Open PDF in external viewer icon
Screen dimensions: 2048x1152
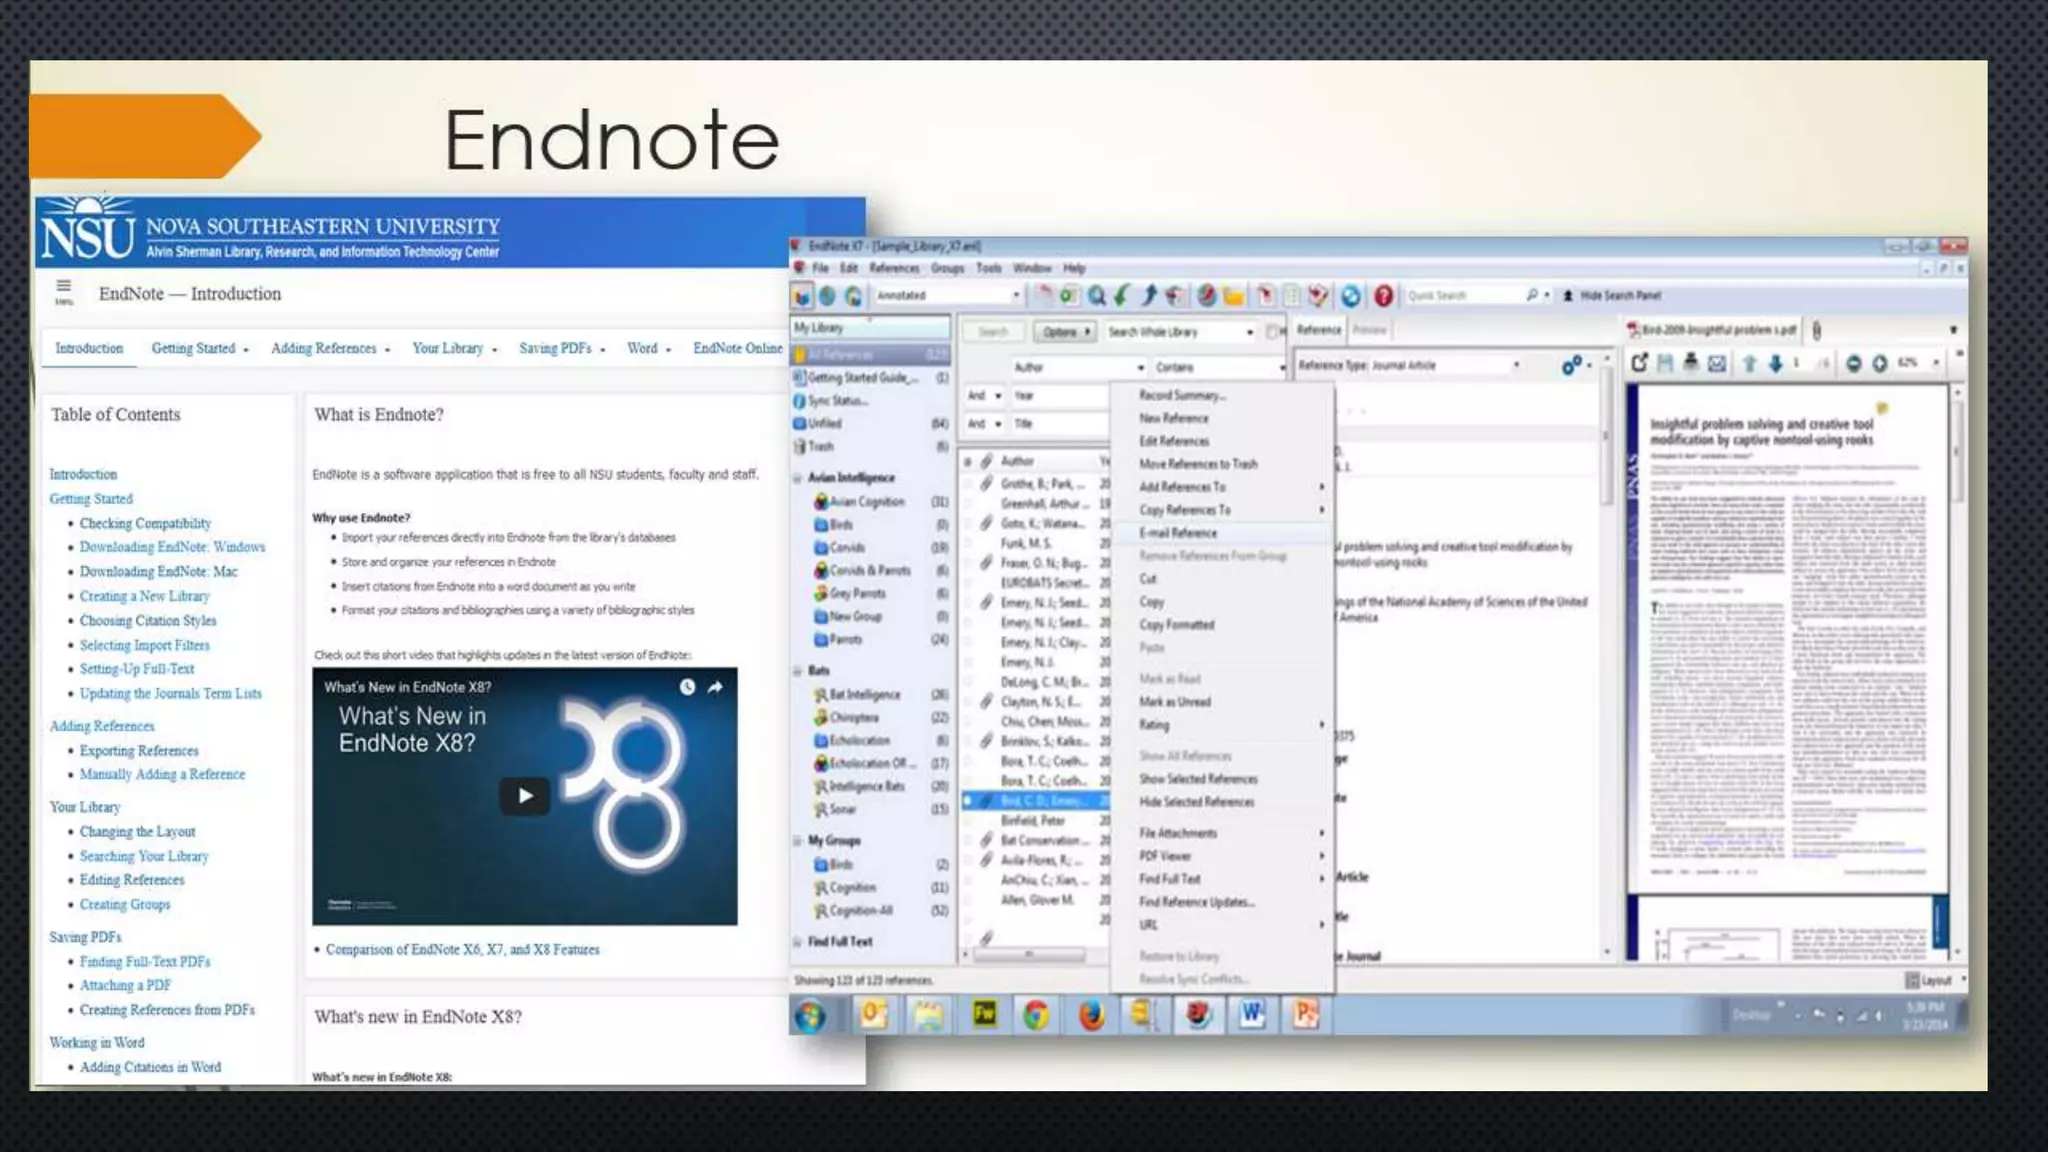click(1638, 363)
